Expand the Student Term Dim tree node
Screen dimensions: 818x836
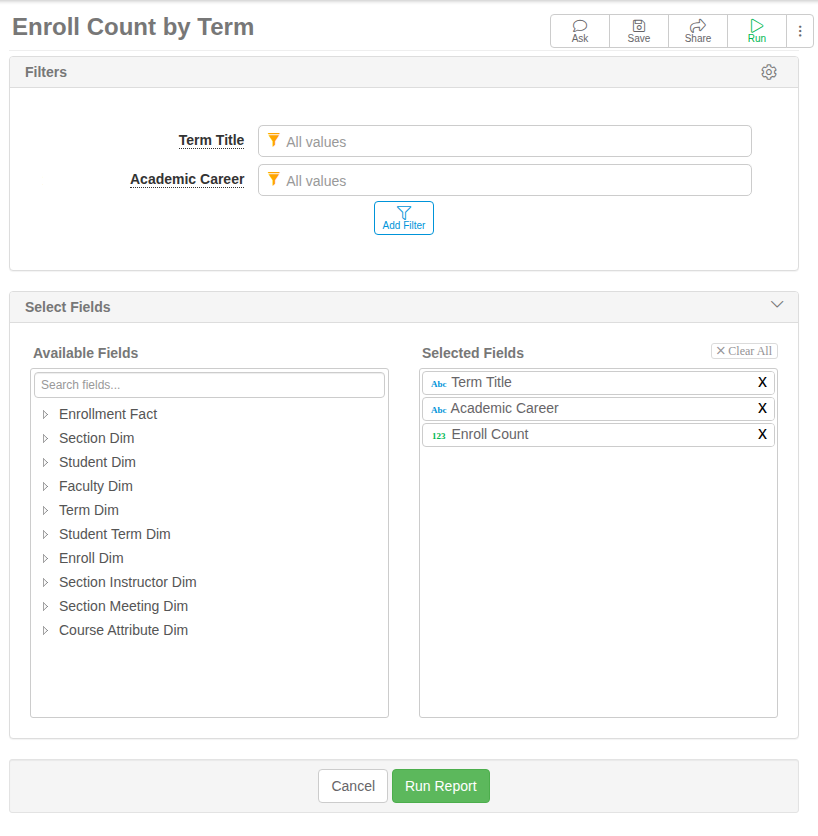coord(45,534)
